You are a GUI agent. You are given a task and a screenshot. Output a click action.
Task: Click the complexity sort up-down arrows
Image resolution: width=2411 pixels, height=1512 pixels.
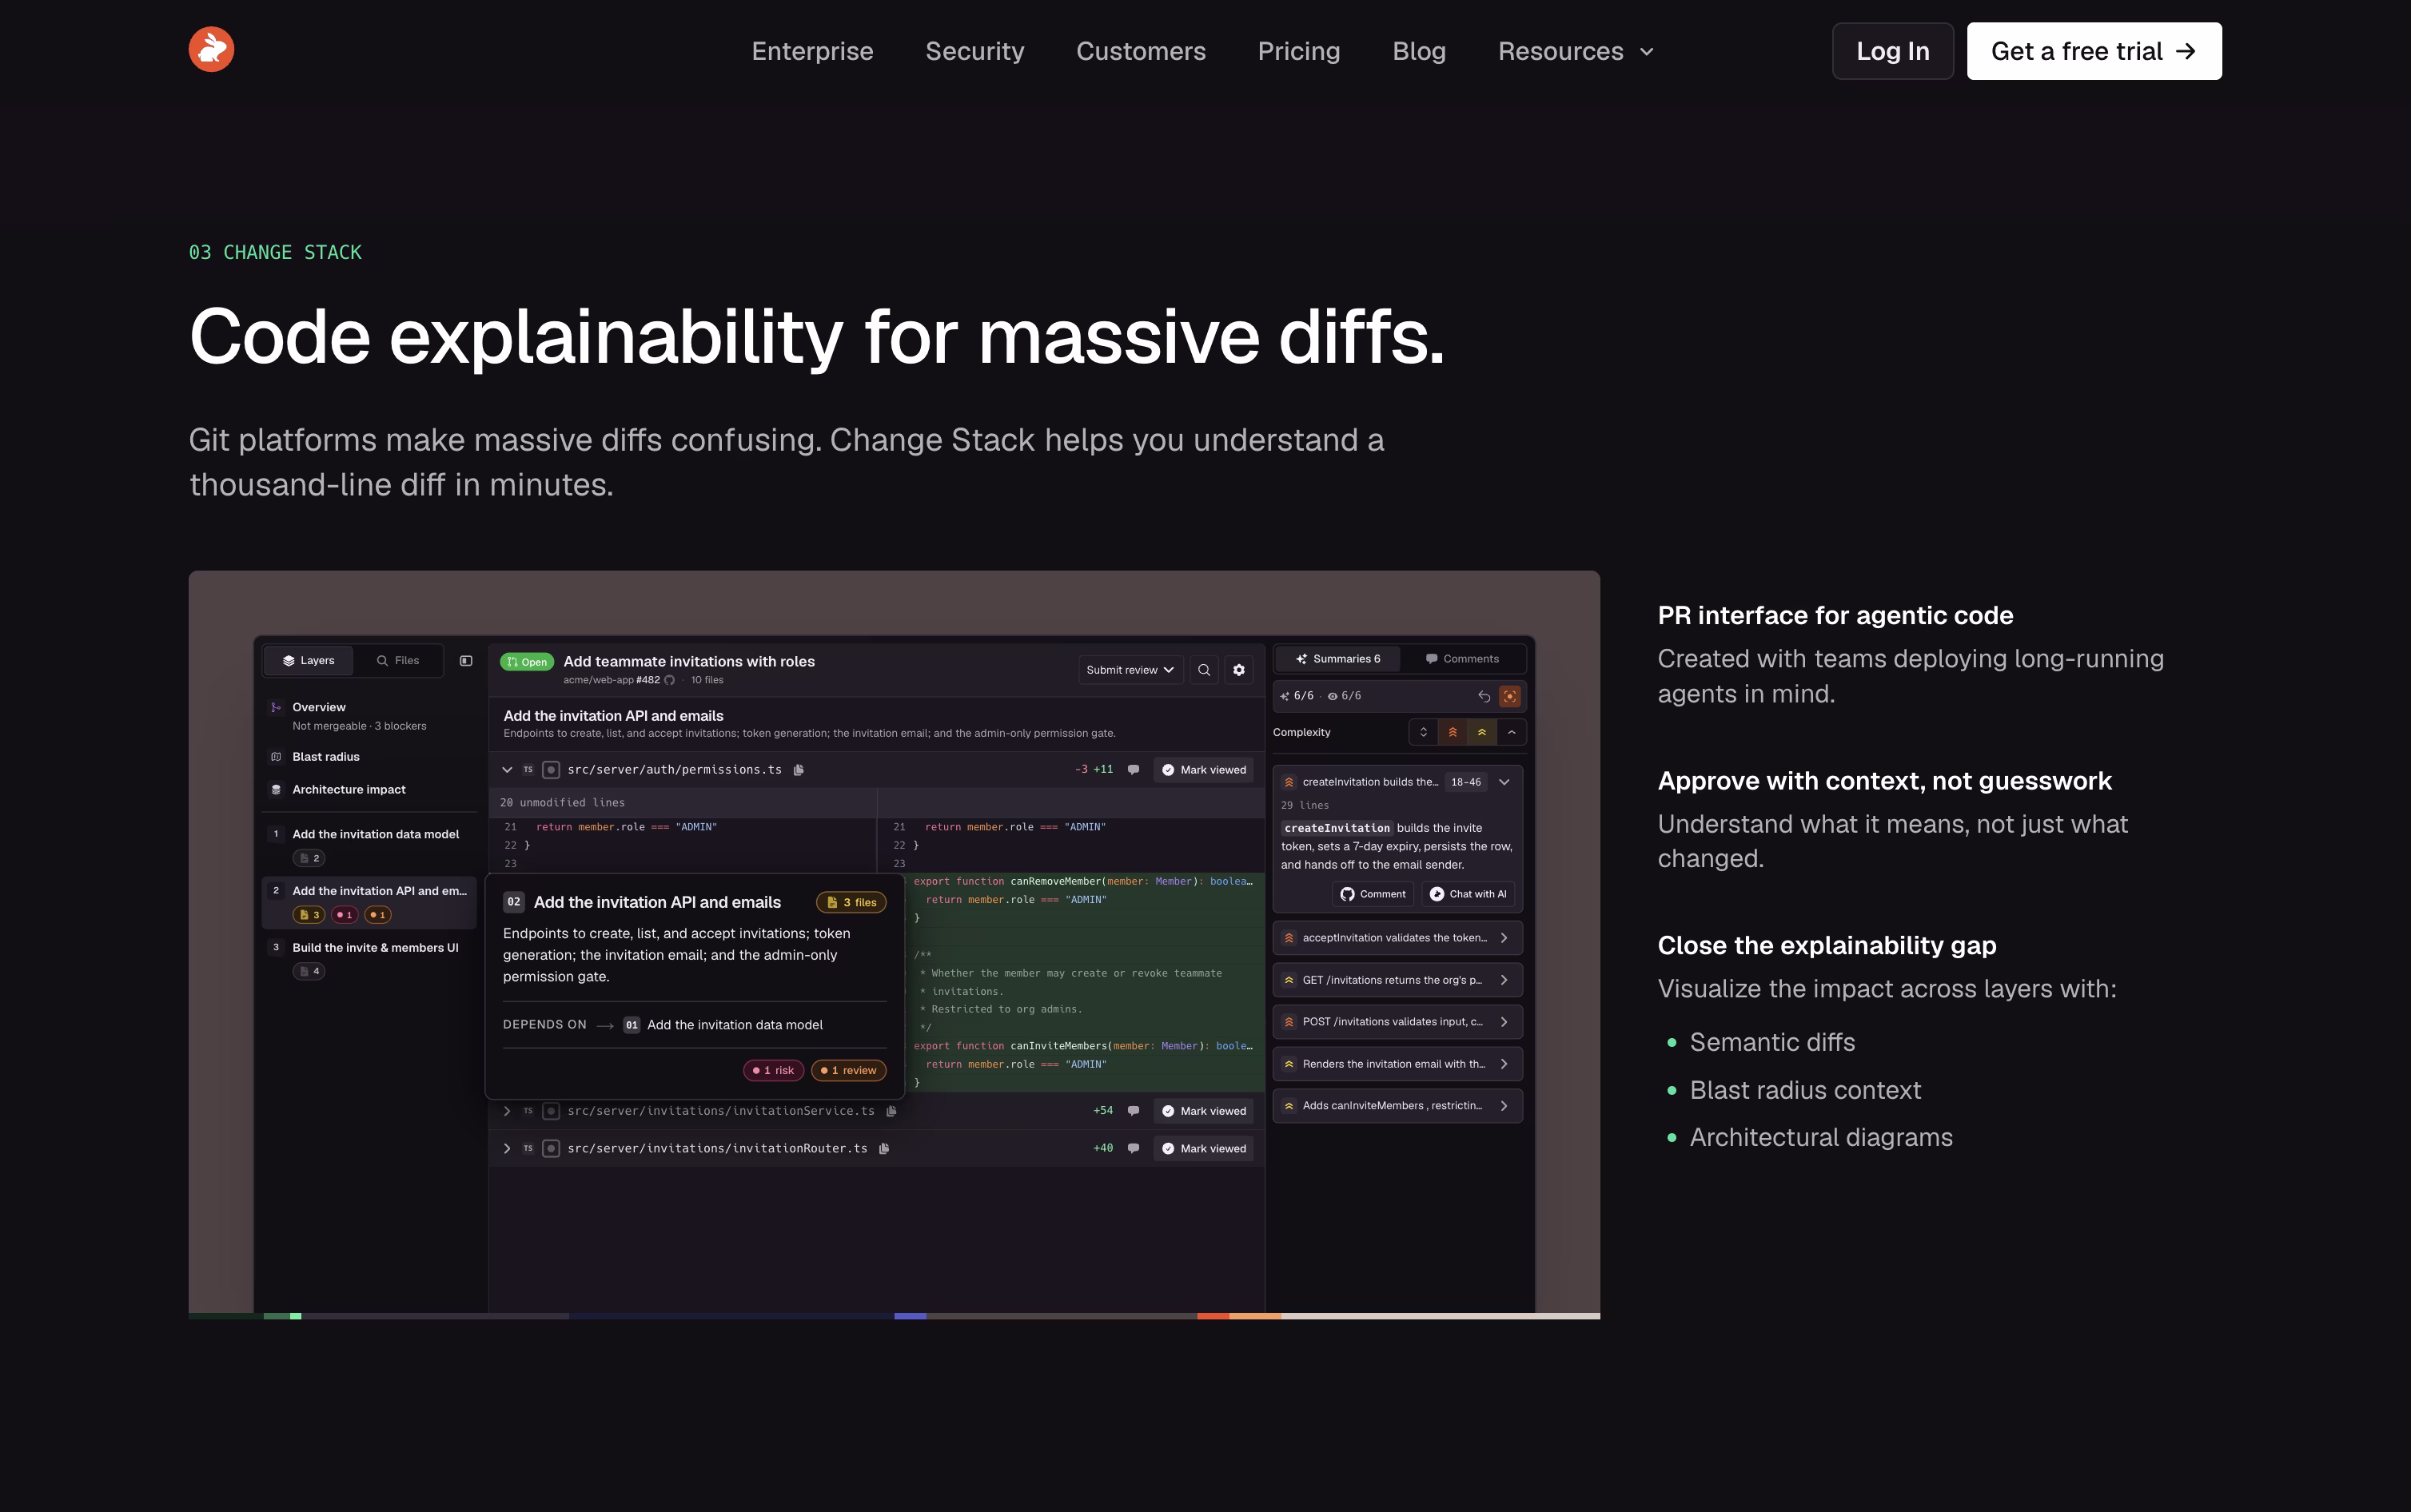tap(1423, 732)
